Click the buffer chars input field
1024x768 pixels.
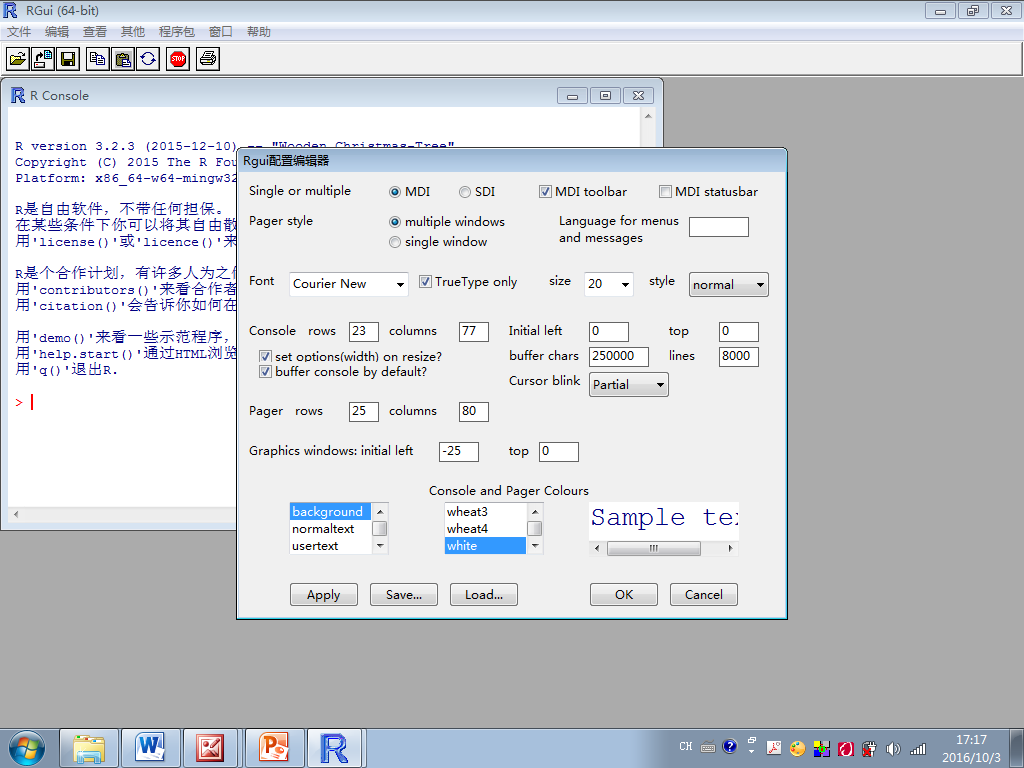coord(619,357)
